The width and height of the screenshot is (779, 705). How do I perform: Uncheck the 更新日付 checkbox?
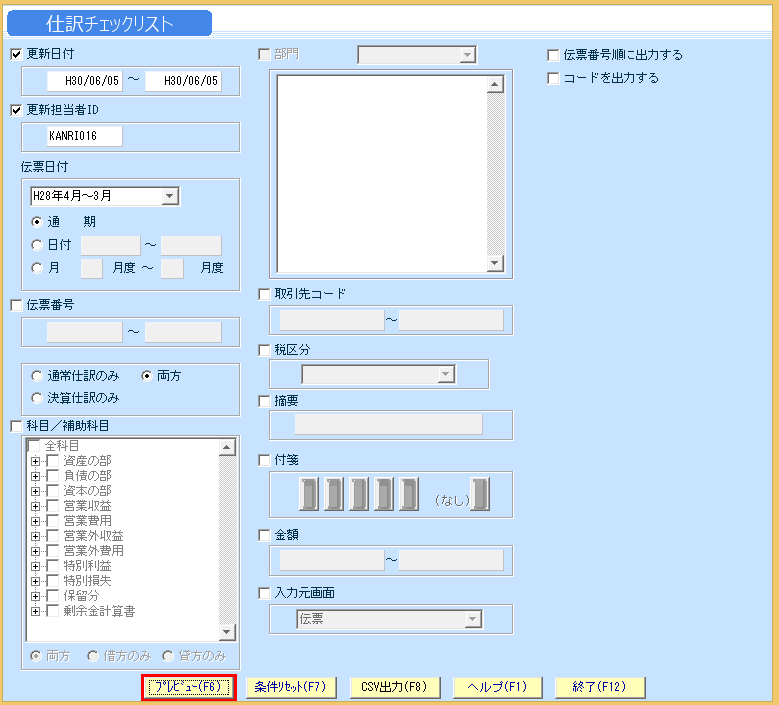pos(16,54)
